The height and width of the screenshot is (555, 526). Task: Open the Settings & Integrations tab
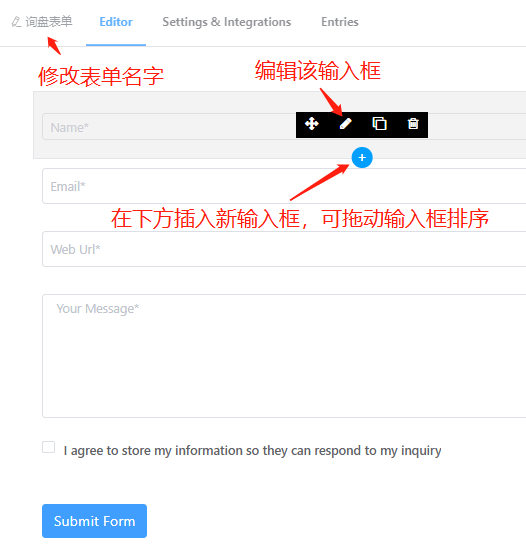[227, 22]
